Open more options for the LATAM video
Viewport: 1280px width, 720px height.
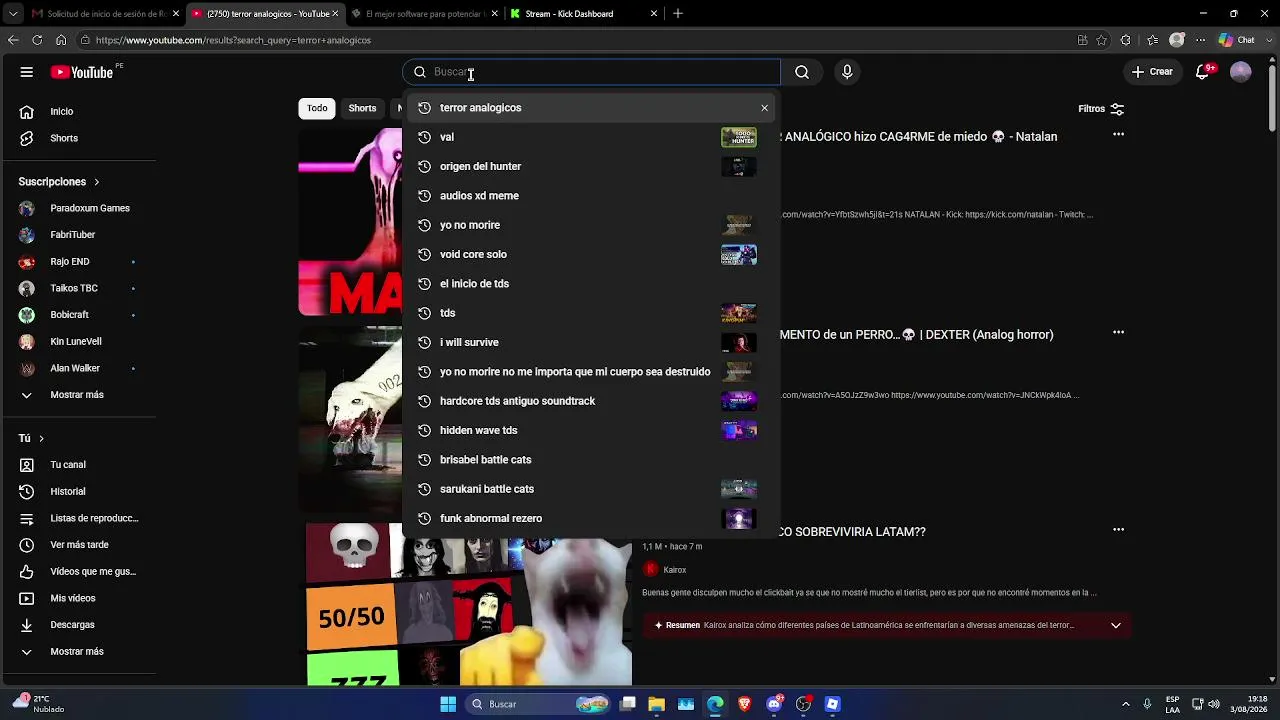click(x=1118, y=529)
